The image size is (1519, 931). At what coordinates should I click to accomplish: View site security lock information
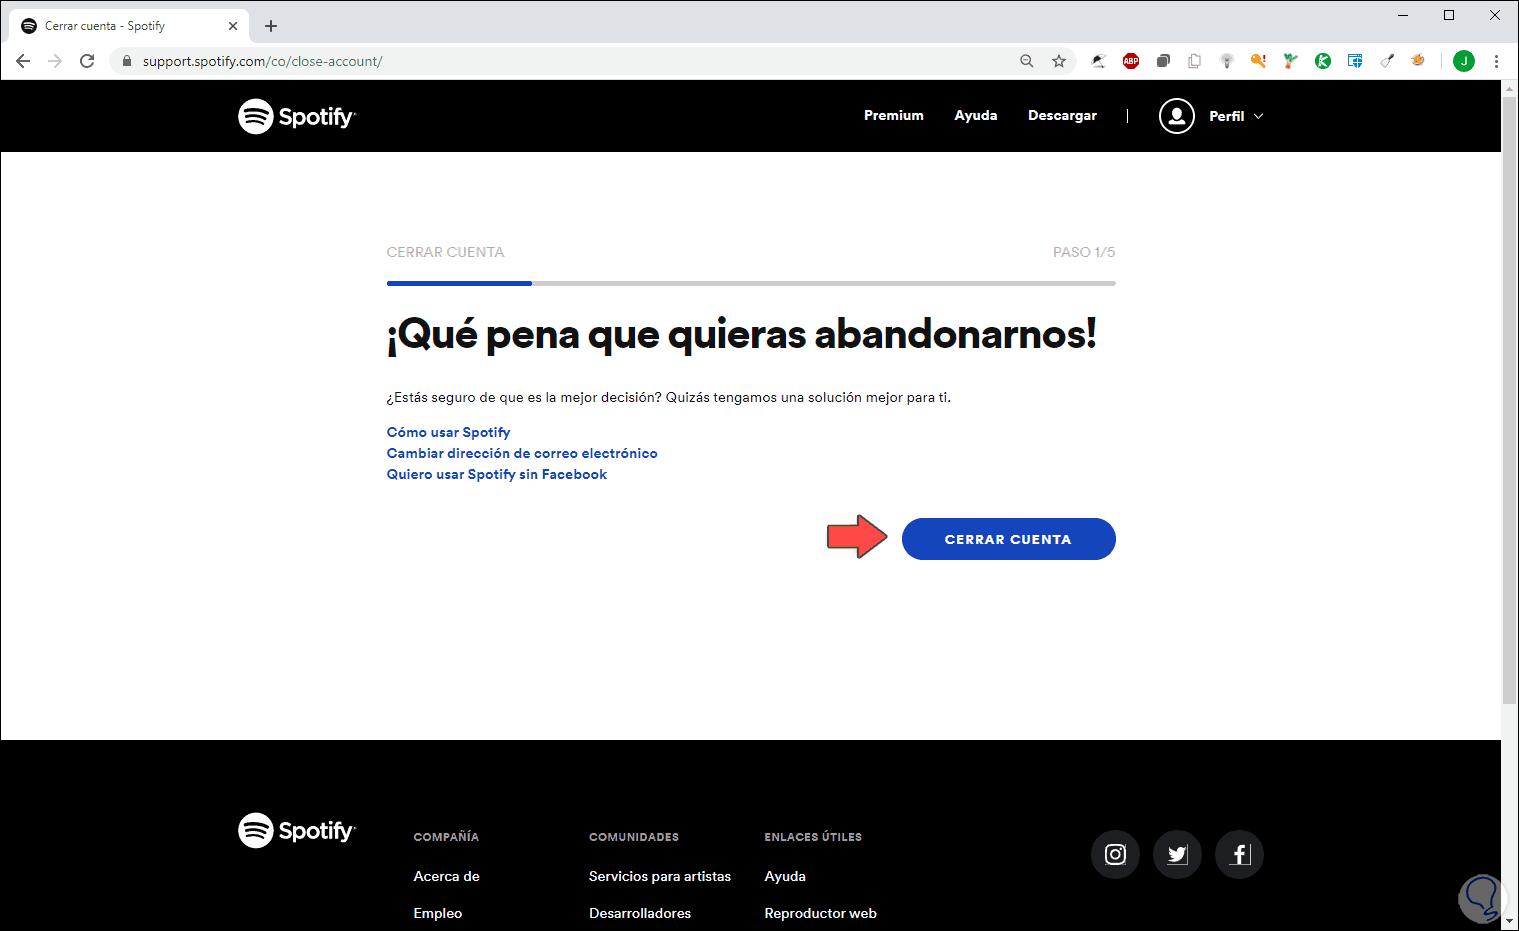coord(126,61)
